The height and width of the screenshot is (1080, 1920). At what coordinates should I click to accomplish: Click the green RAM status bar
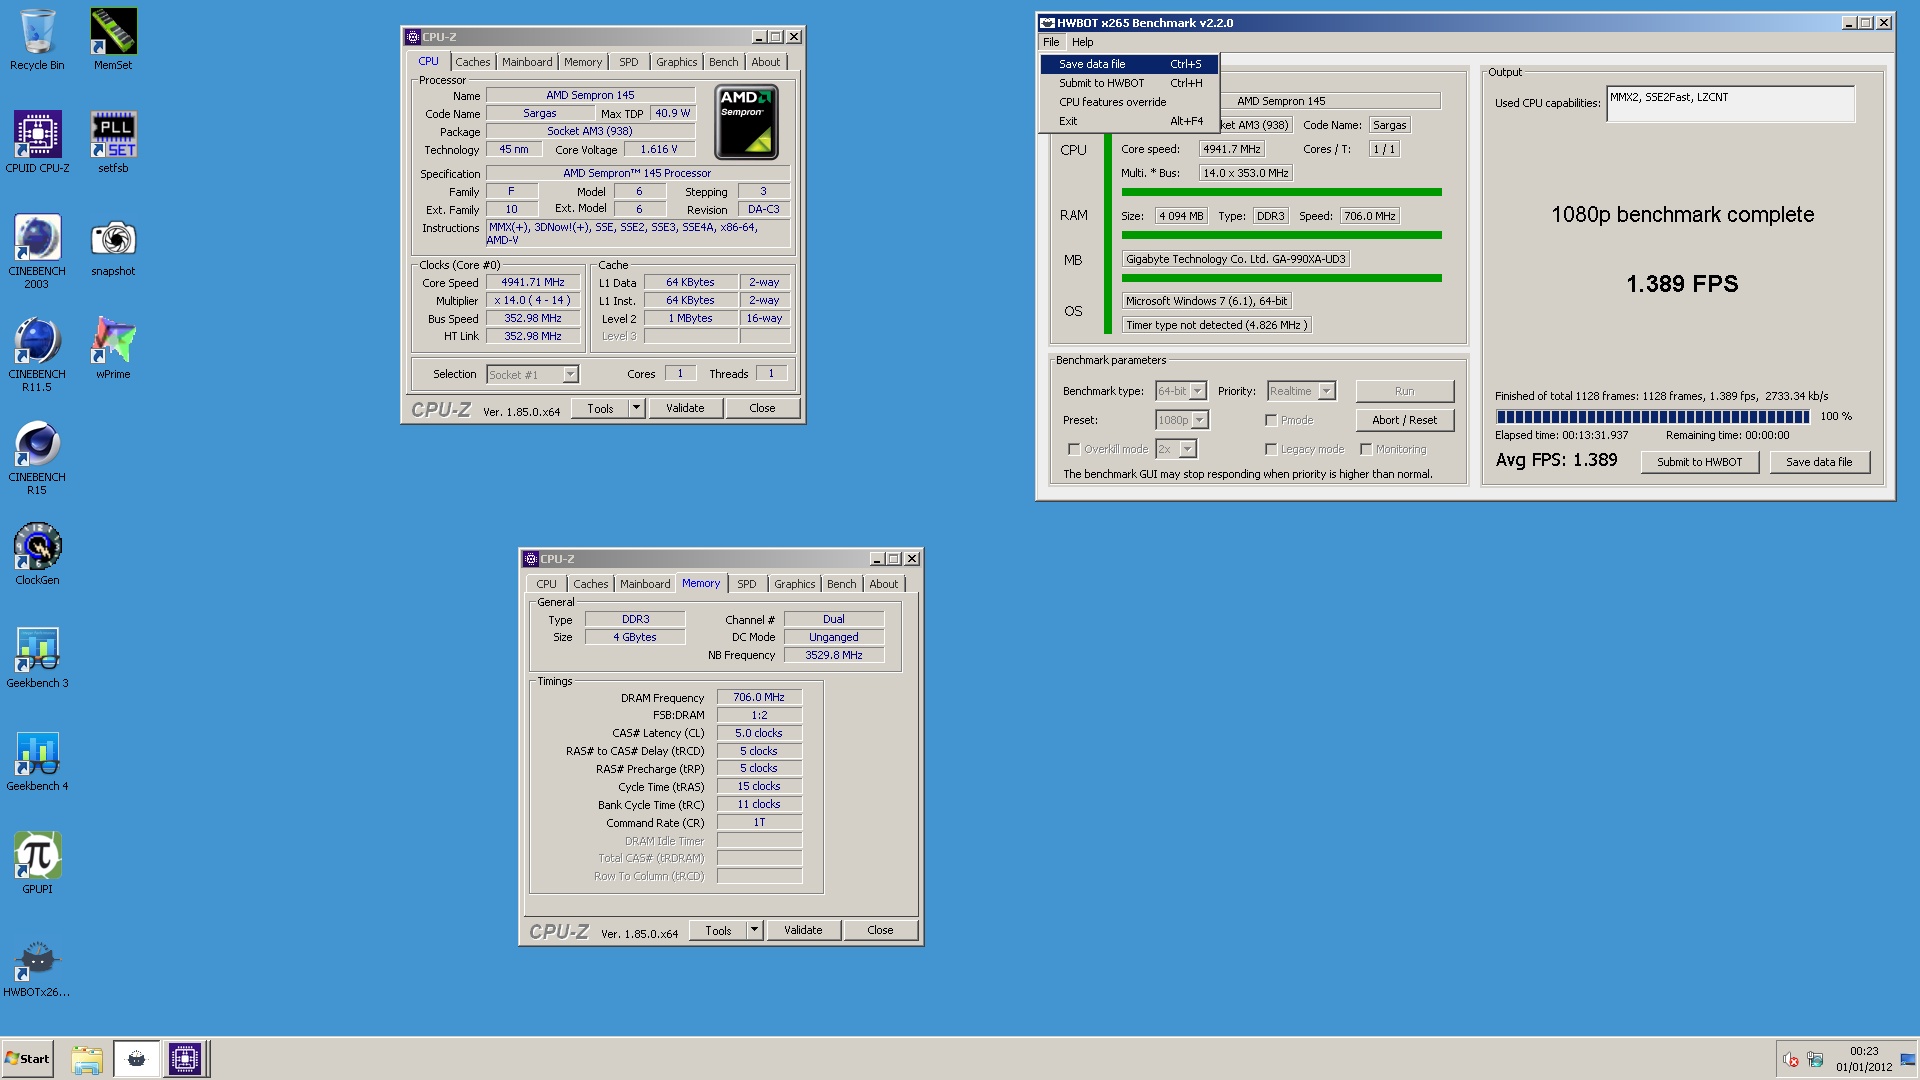[1281, 235]
